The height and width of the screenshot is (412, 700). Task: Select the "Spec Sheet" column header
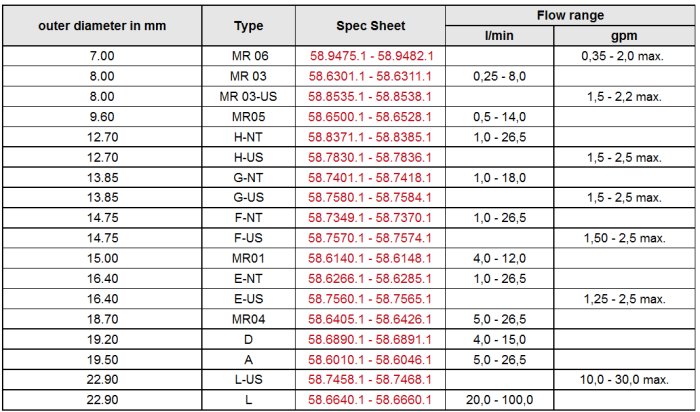[370, 25]
